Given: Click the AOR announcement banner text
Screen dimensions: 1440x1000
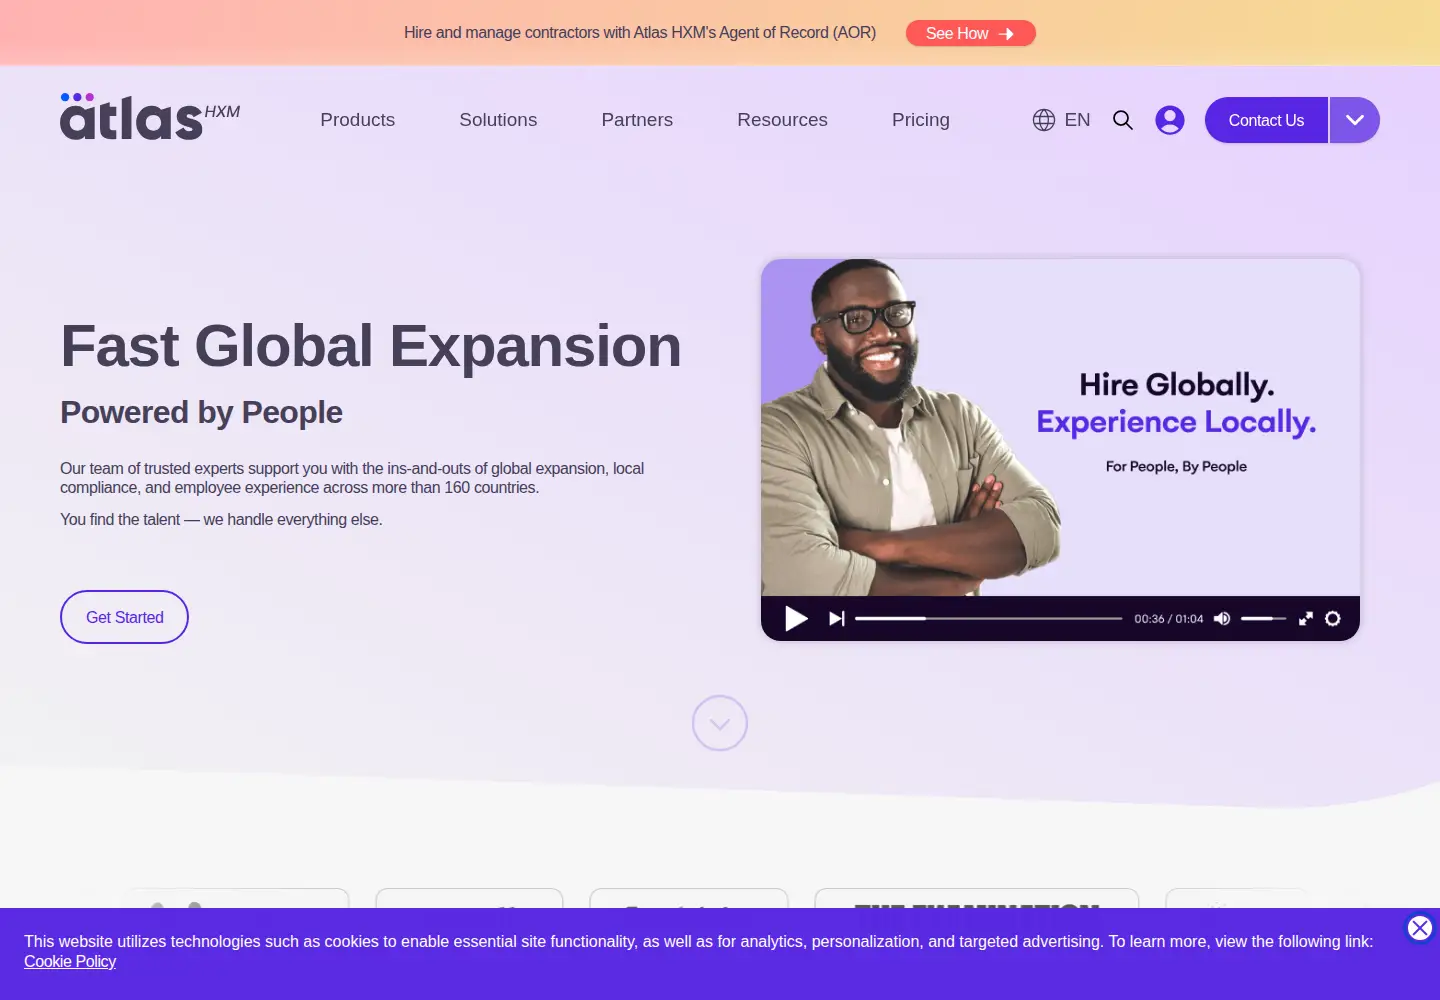Looking at the screenshot, I should [x=640, y=33].
